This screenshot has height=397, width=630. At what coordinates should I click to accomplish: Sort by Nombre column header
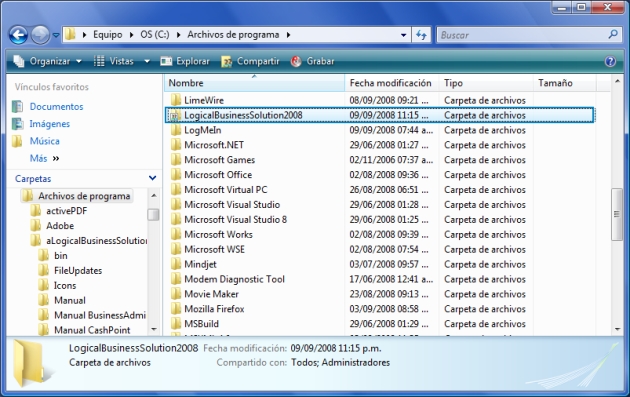pyautogui.click(x=254, y=83)
